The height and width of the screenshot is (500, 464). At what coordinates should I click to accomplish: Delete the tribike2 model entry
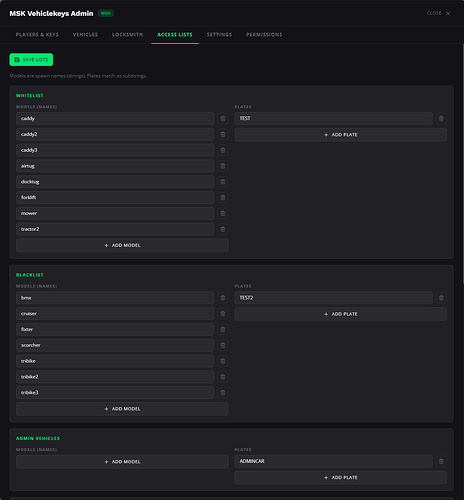point(223,377)
